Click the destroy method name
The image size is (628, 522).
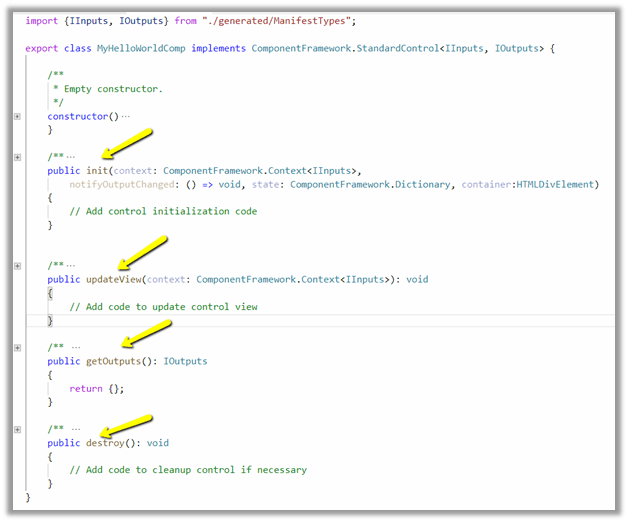105,443
